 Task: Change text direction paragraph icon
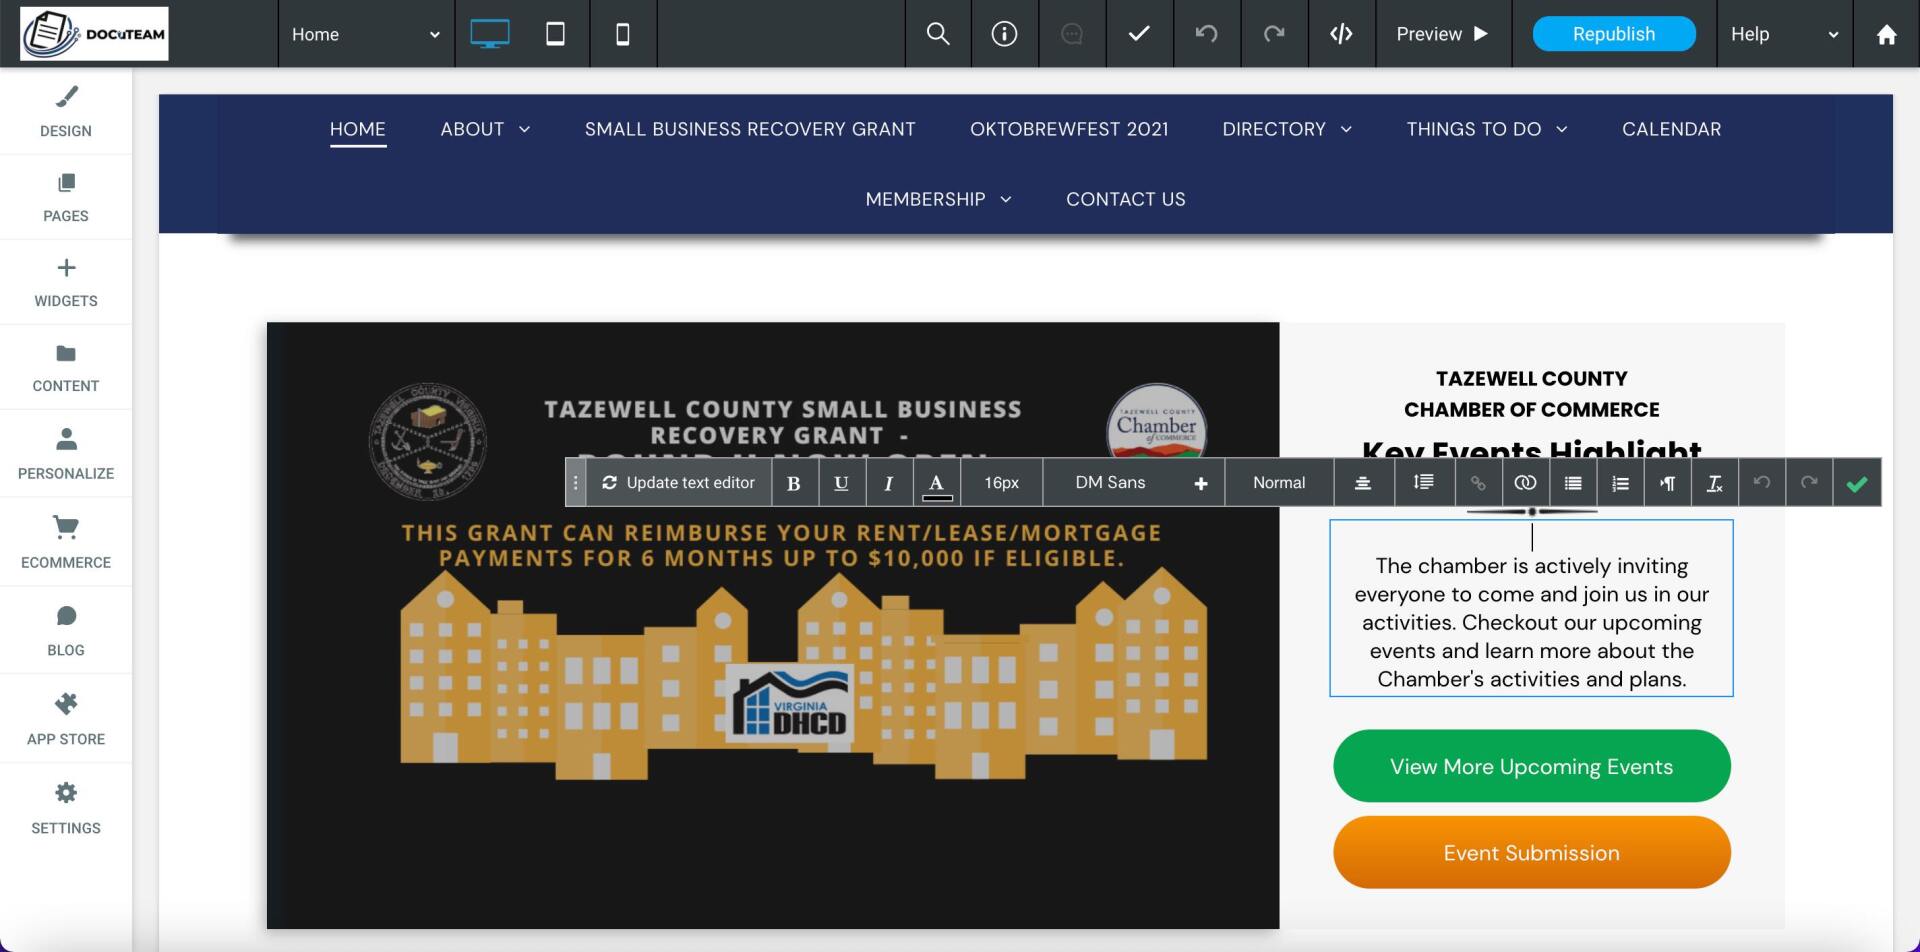[1667, 483]
